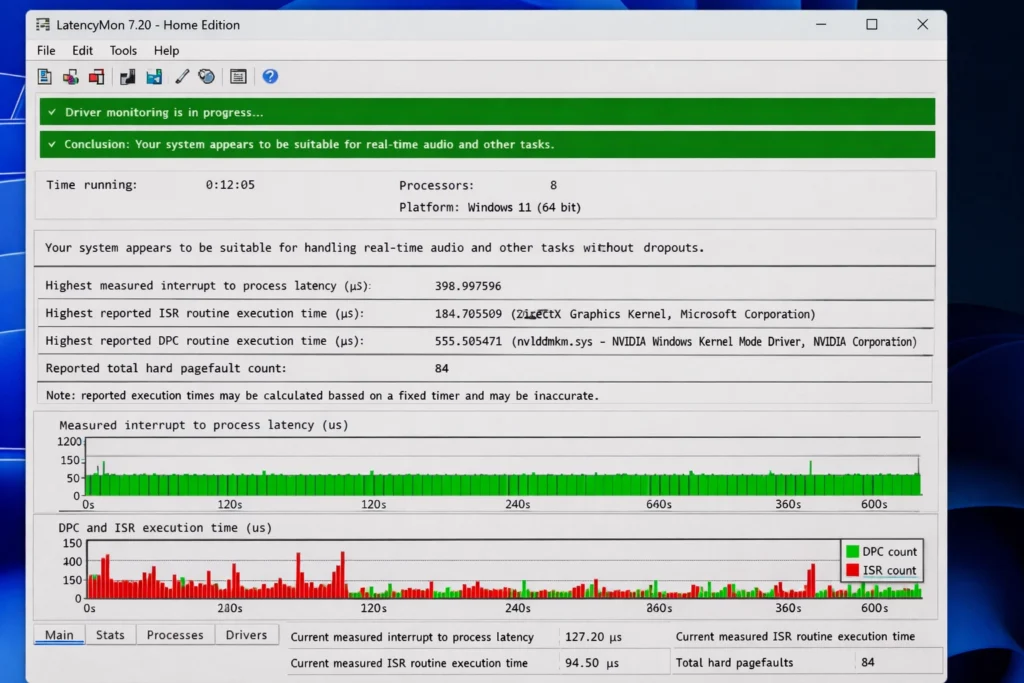The width and height of the screenshot is (1024, 683).
Task: Click the red ISR count legend swatch
Action: pos(852,570)
